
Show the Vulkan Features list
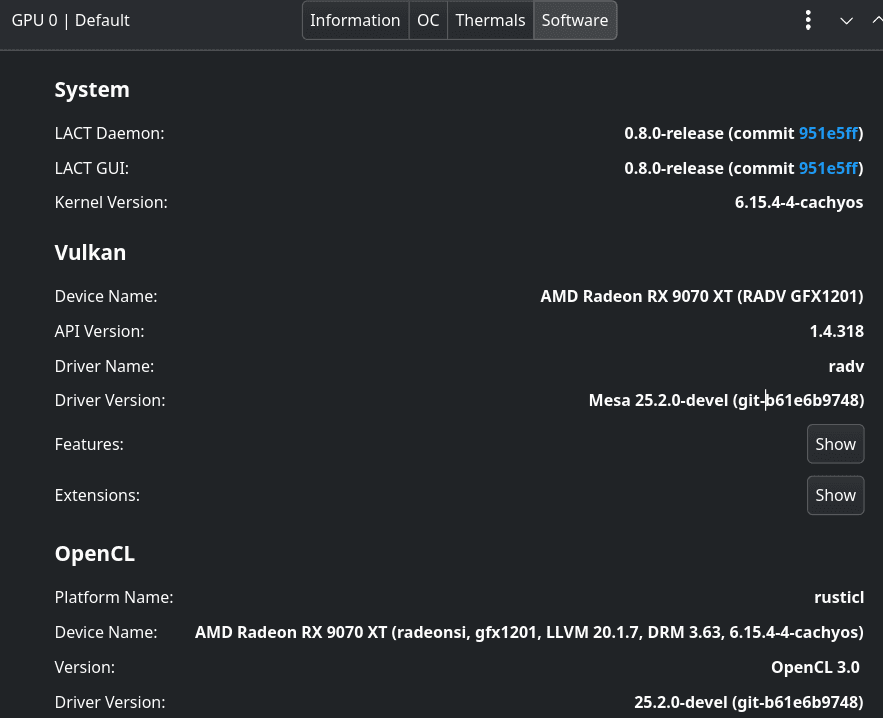click(x=836, y=444)
